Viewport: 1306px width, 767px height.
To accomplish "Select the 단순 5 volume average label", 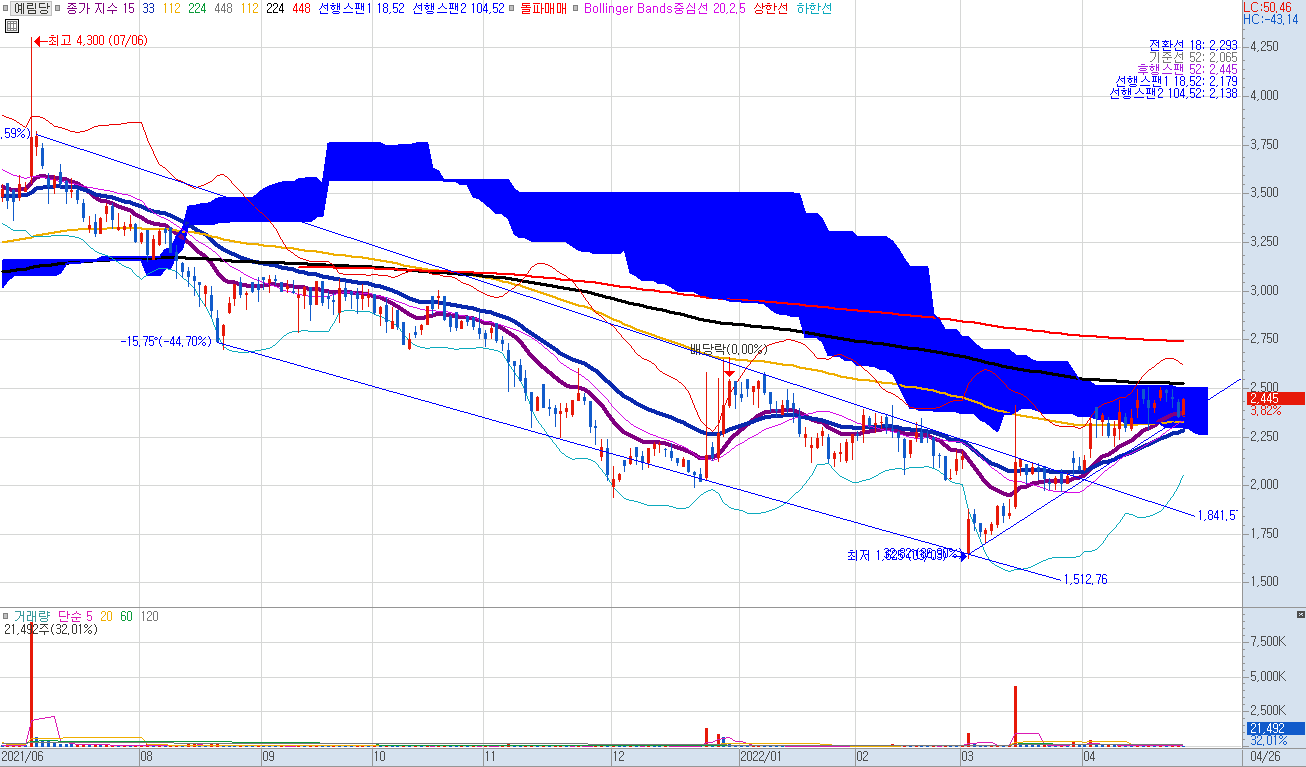I will click(x=75, y=616).
